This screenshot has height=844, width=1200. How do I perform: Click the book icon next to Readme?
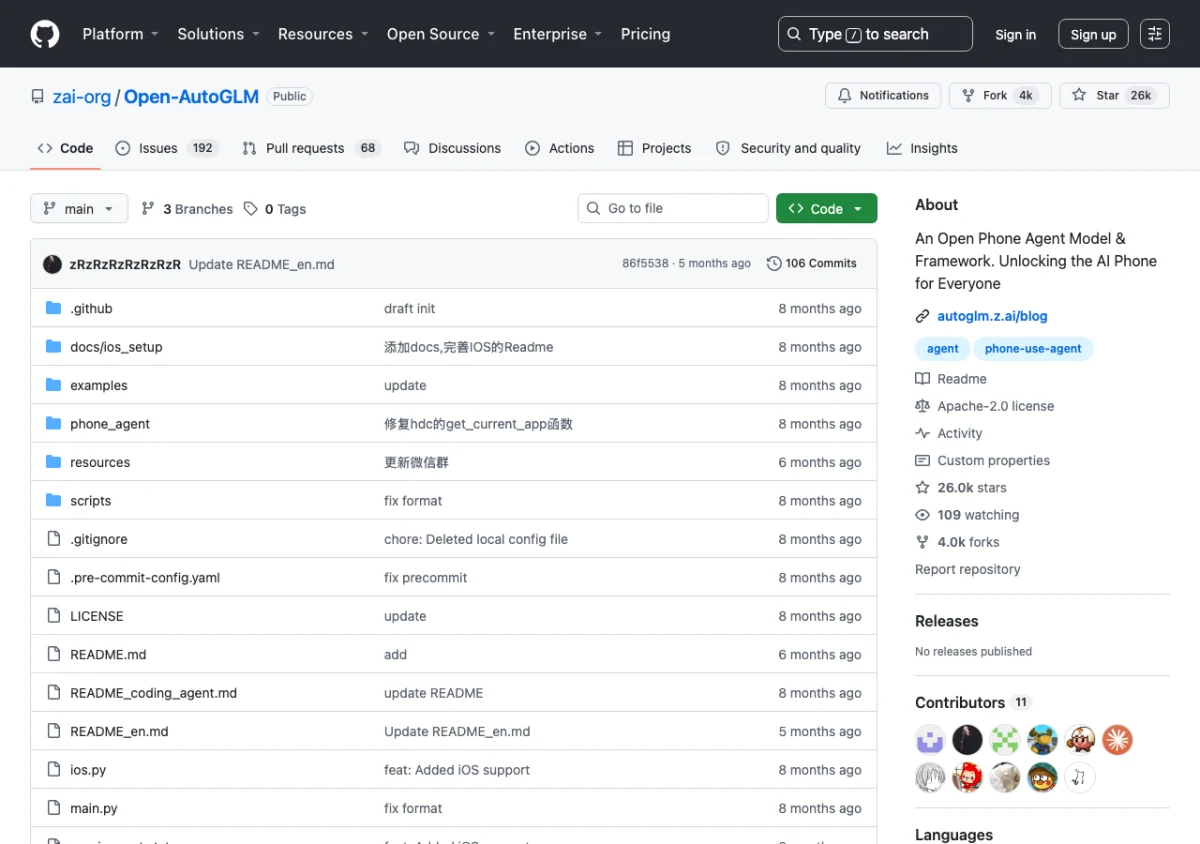tap(923, 379)
